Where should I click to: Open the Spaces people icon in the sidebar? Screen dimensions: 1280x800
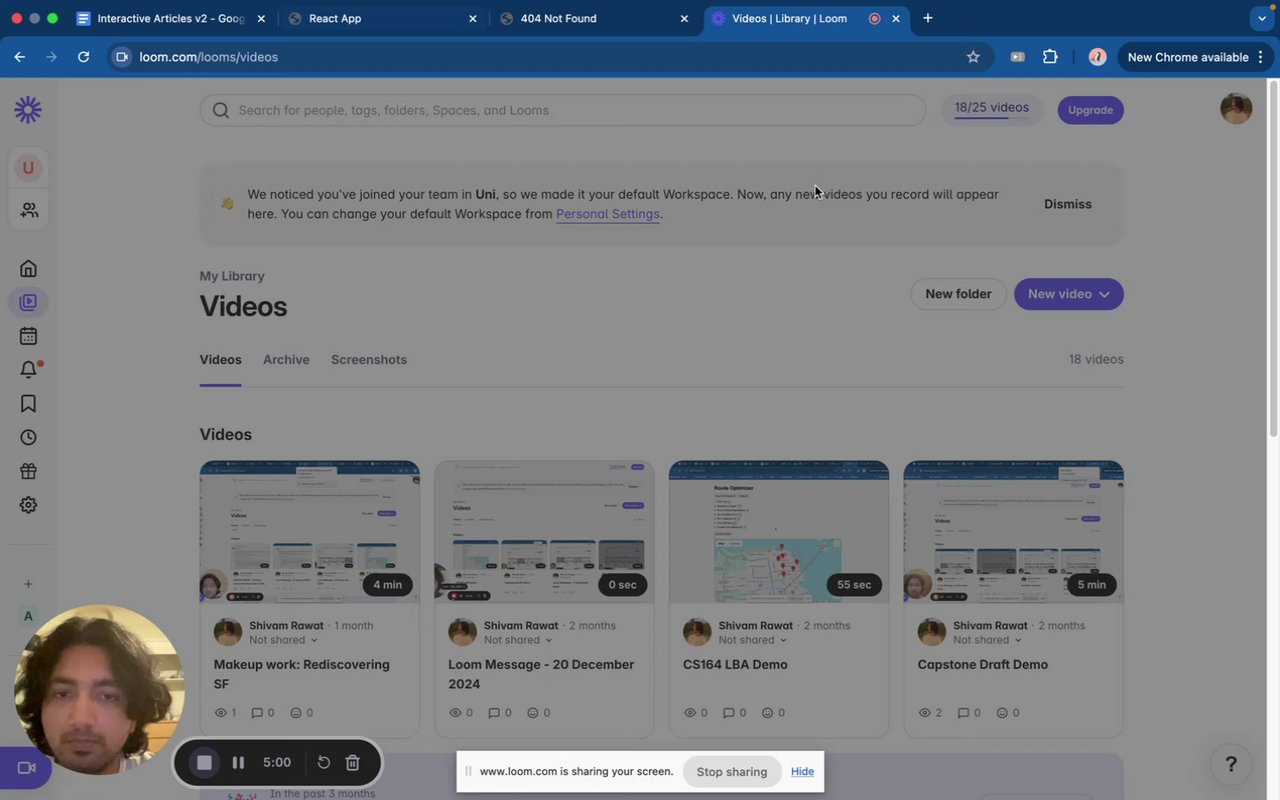coord(29,210)
